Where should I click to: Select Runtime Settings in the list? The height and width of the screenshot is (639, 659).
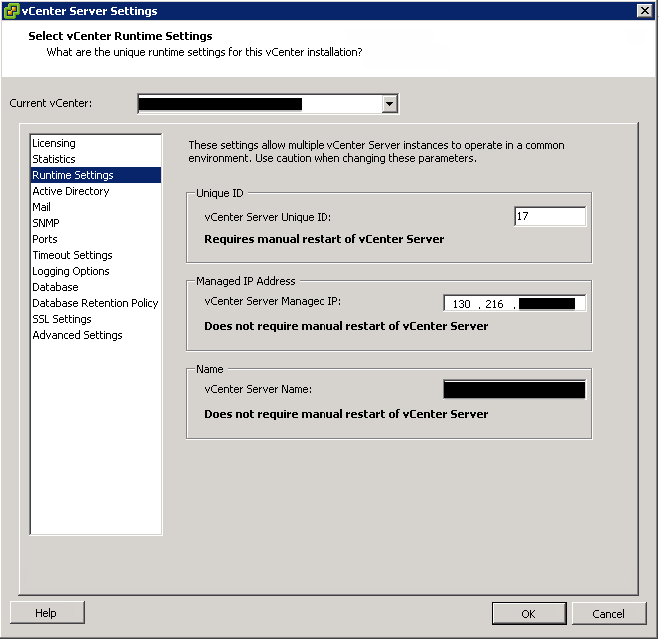[x=73, y=175]
